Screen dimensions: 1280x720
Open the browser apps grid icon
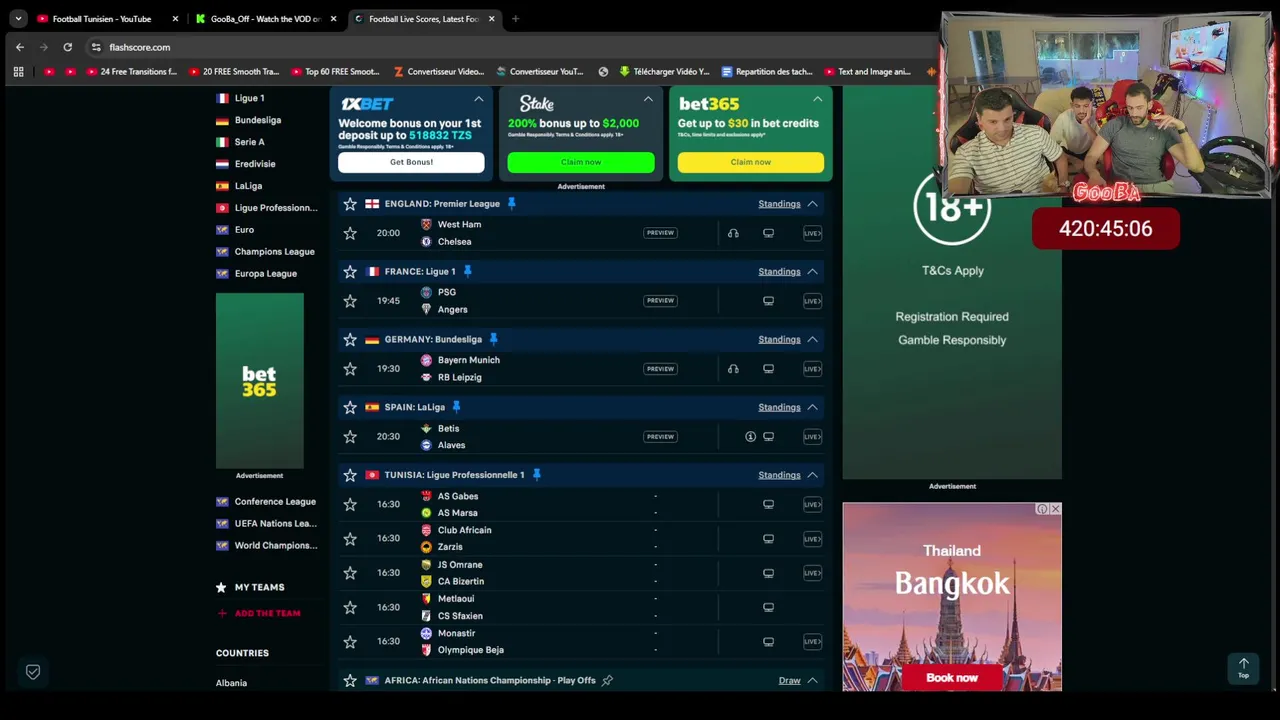coord(18,72)
